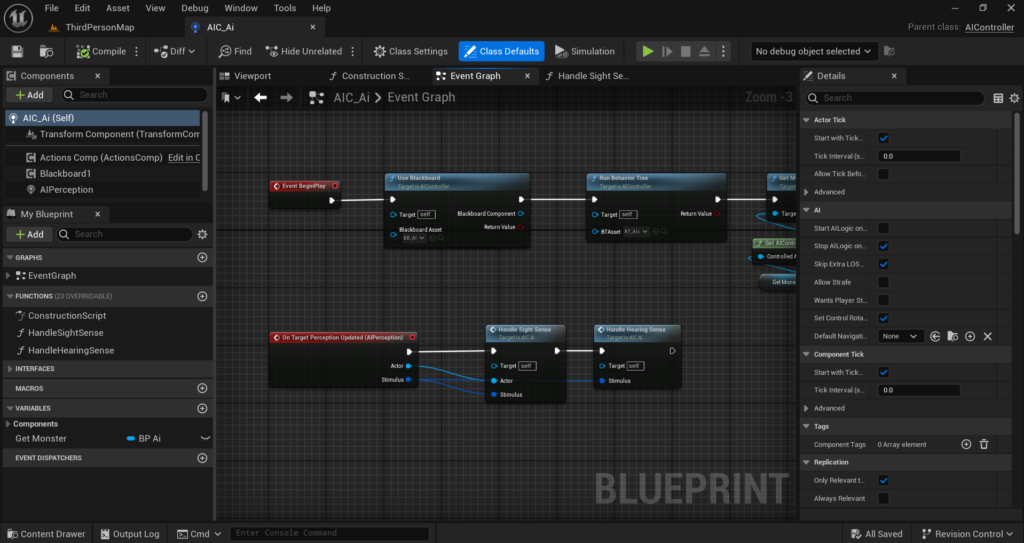
Task: Open Details panel property matrix grid icon
Action: tap(998, 98)
